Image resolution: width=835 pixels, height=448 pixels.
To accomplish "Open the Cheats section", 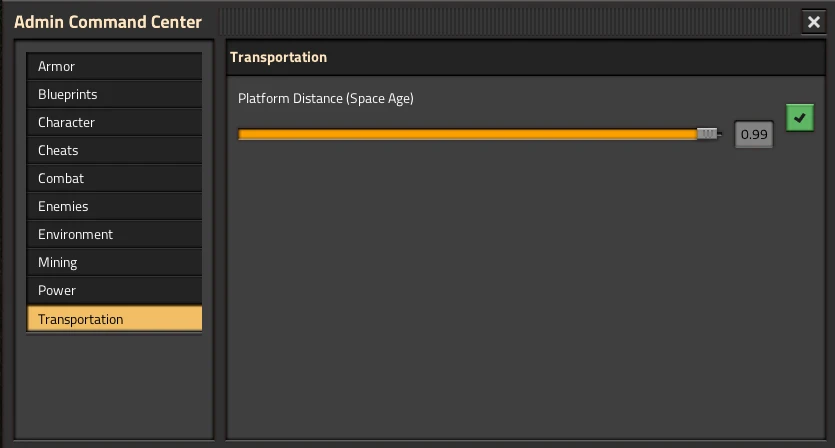I will (114, 150).
